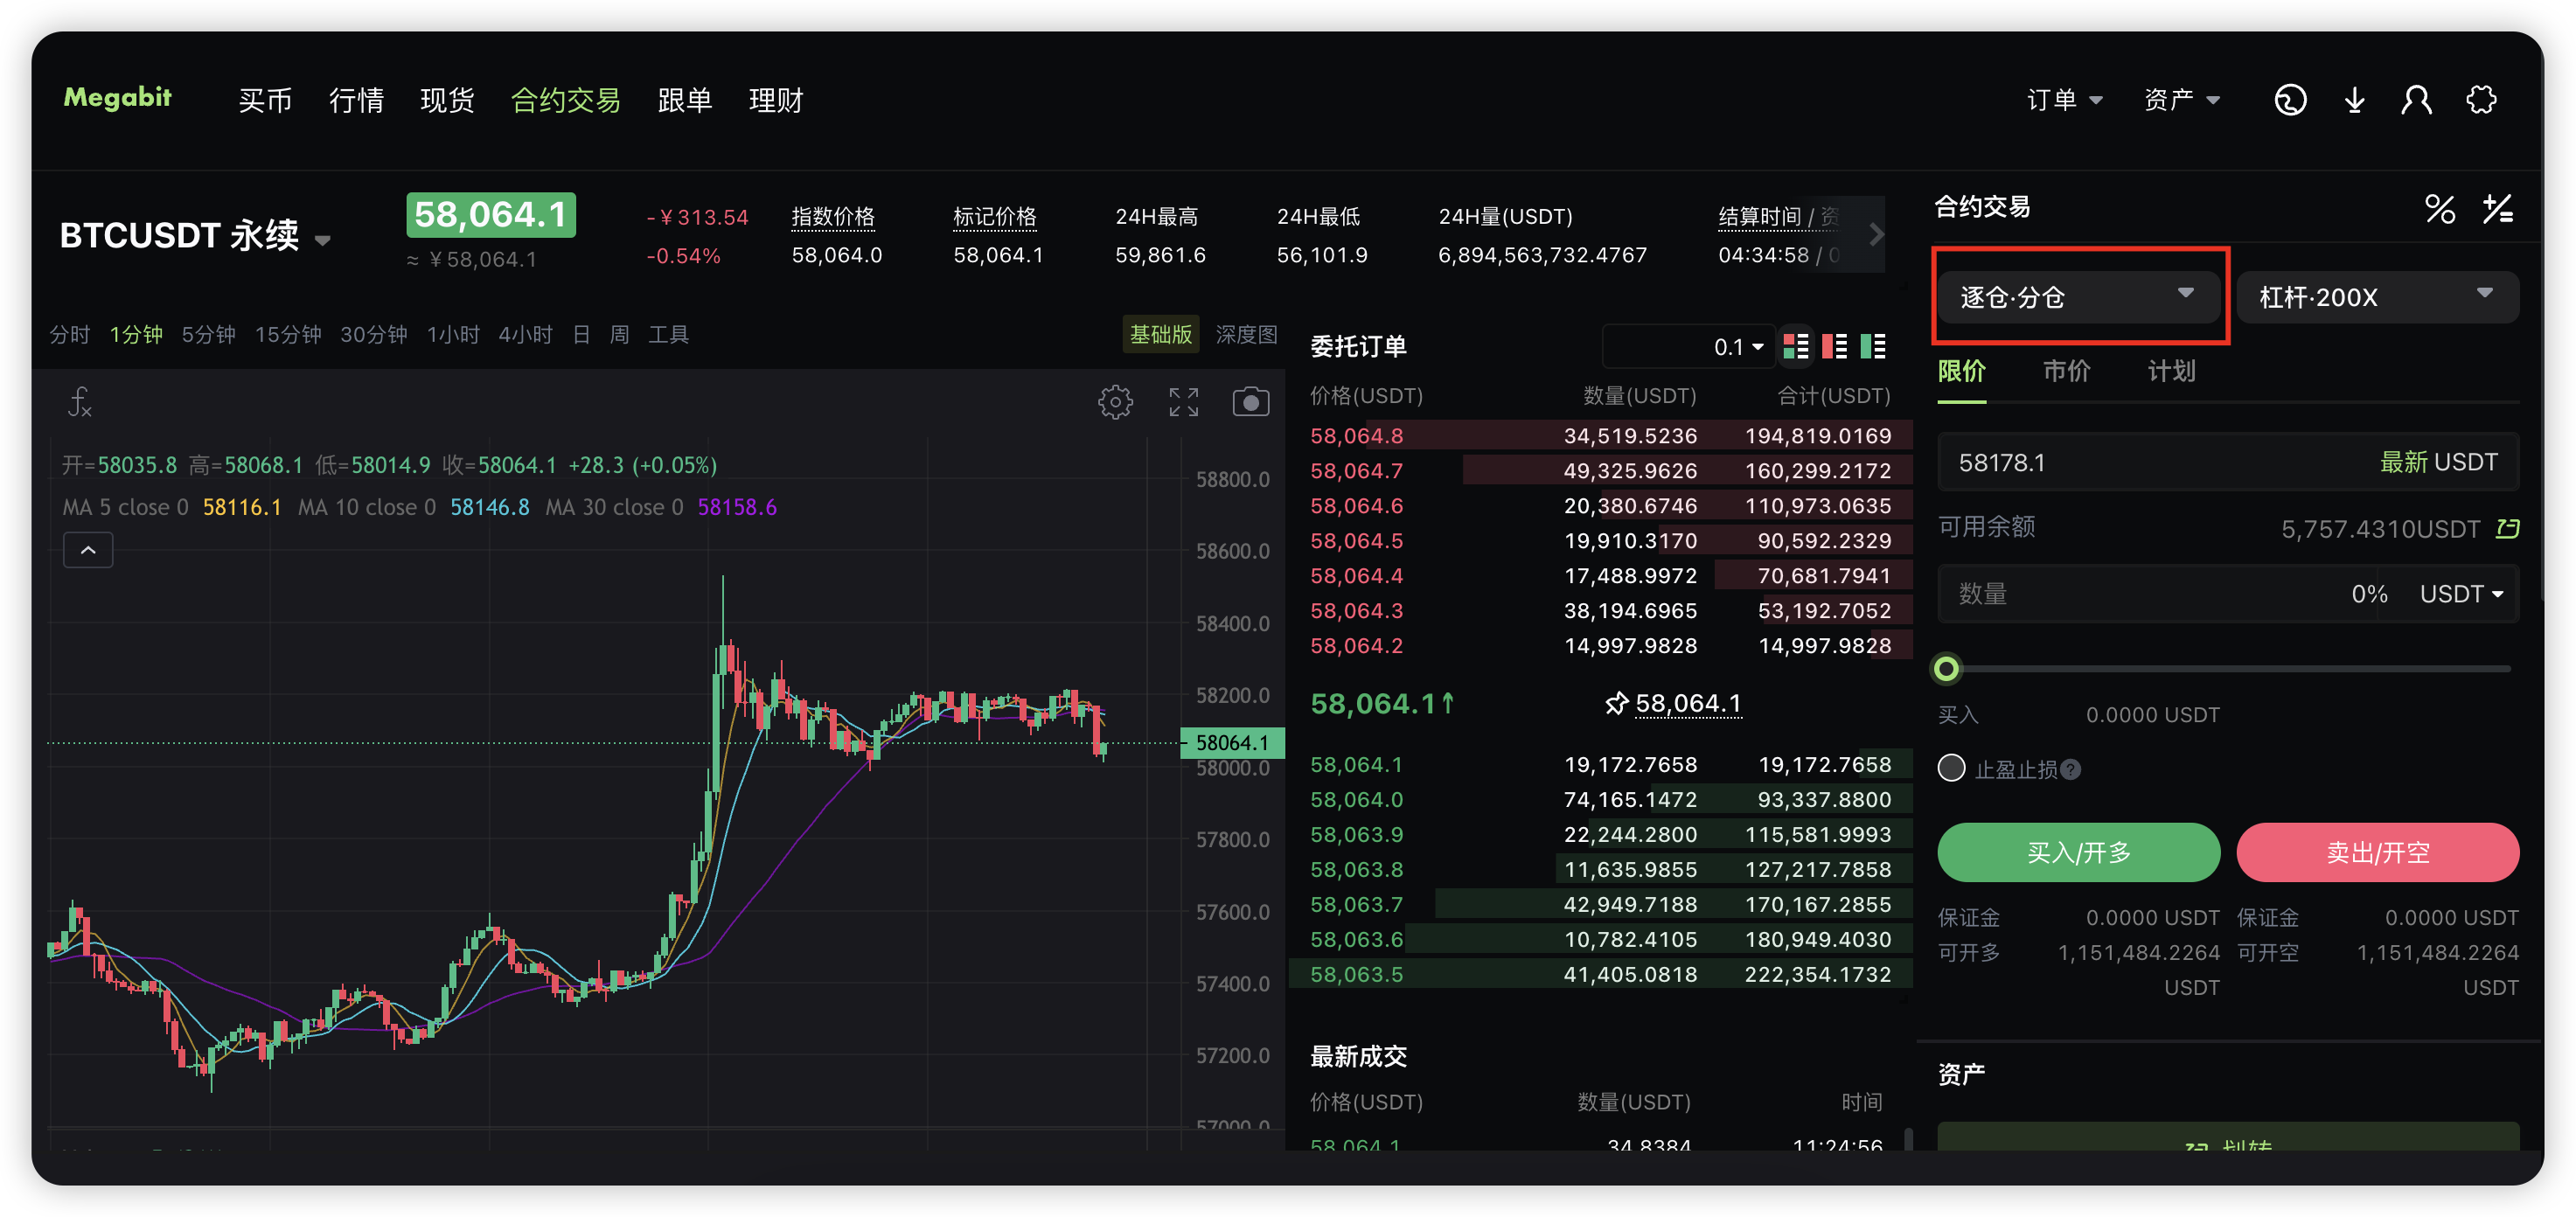Open the language/currency globe icon

(x=2289, y=100)
